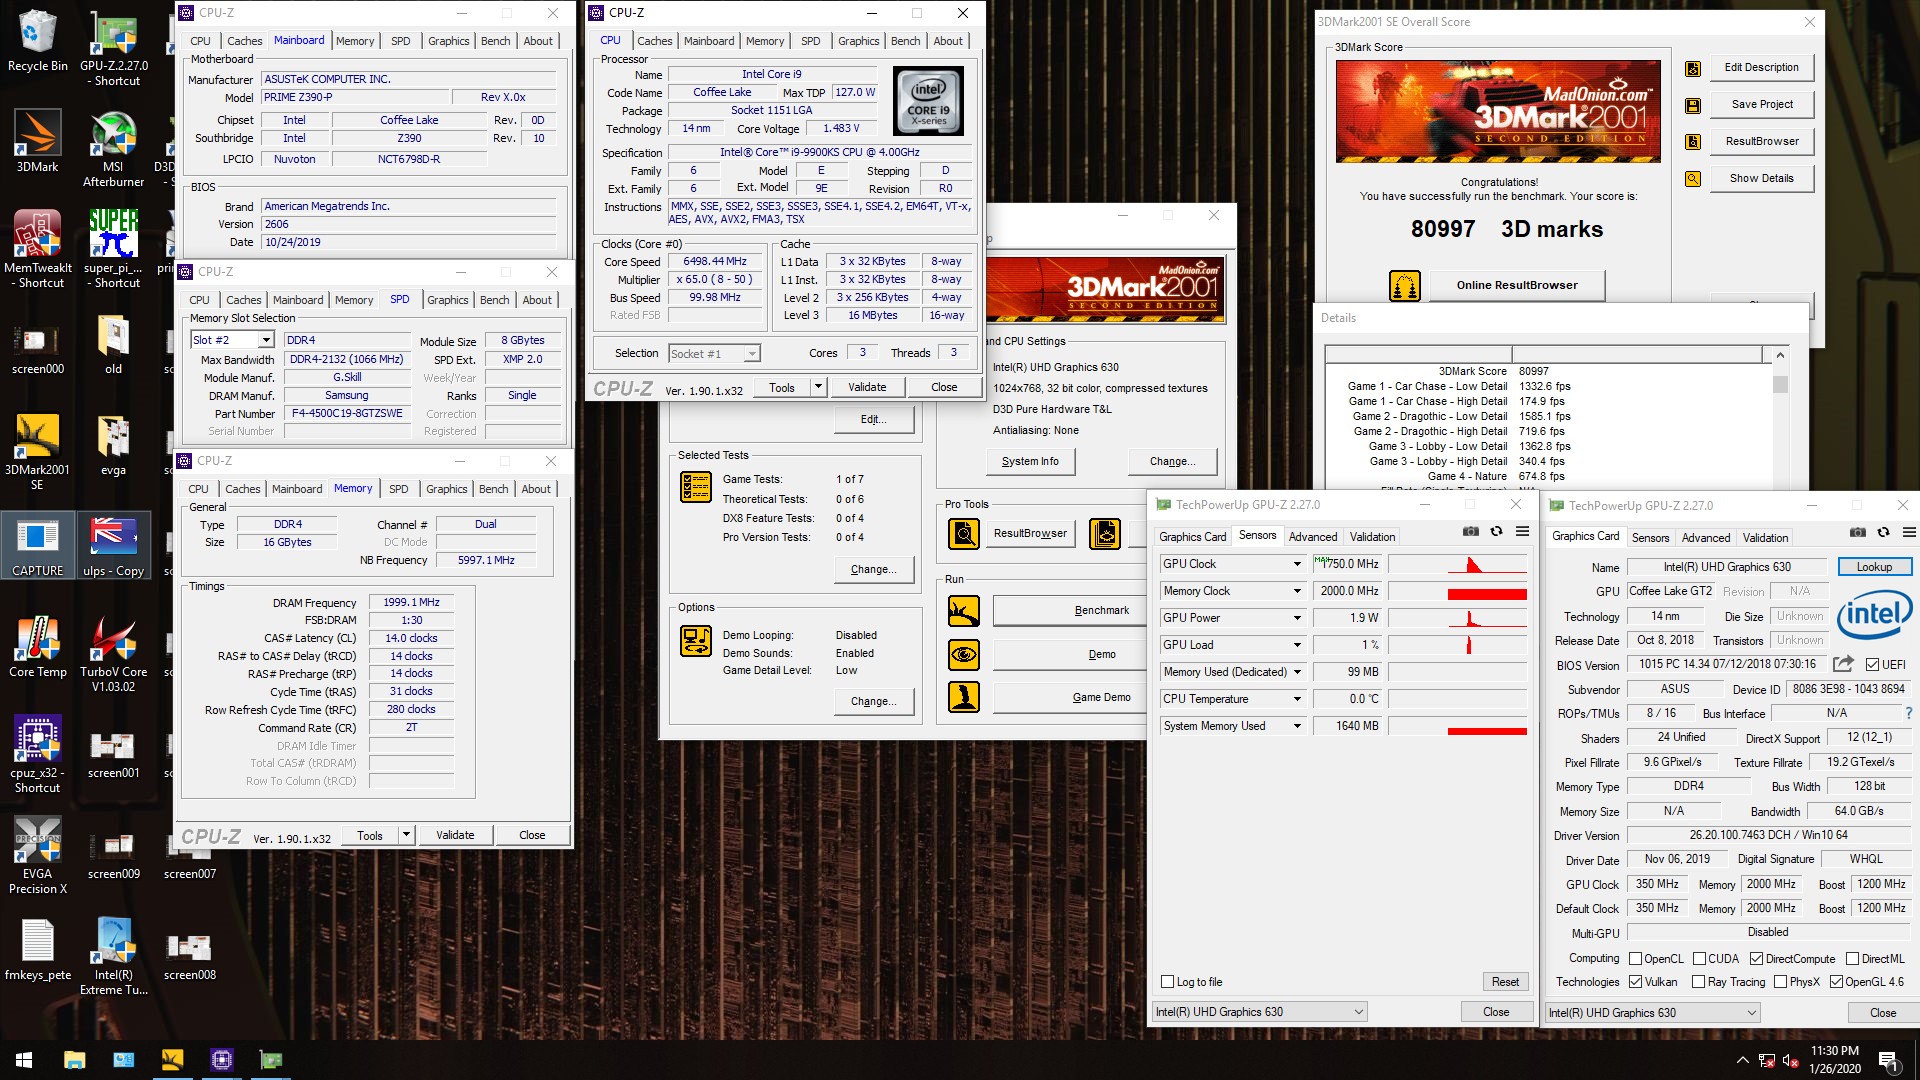Select the CAPTURE desktop icon

37,546
